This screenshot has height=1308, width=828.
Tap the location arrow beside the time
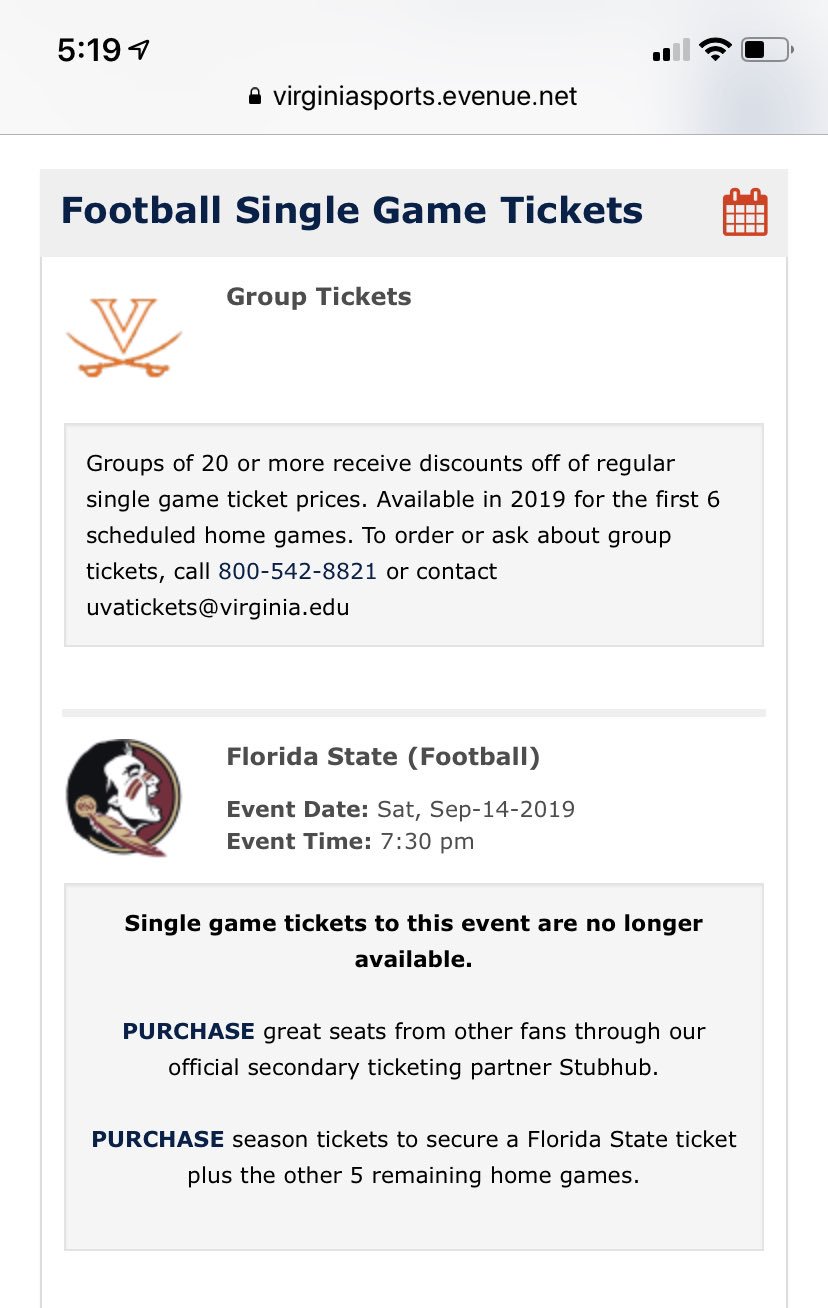click(x=140, y=50)
